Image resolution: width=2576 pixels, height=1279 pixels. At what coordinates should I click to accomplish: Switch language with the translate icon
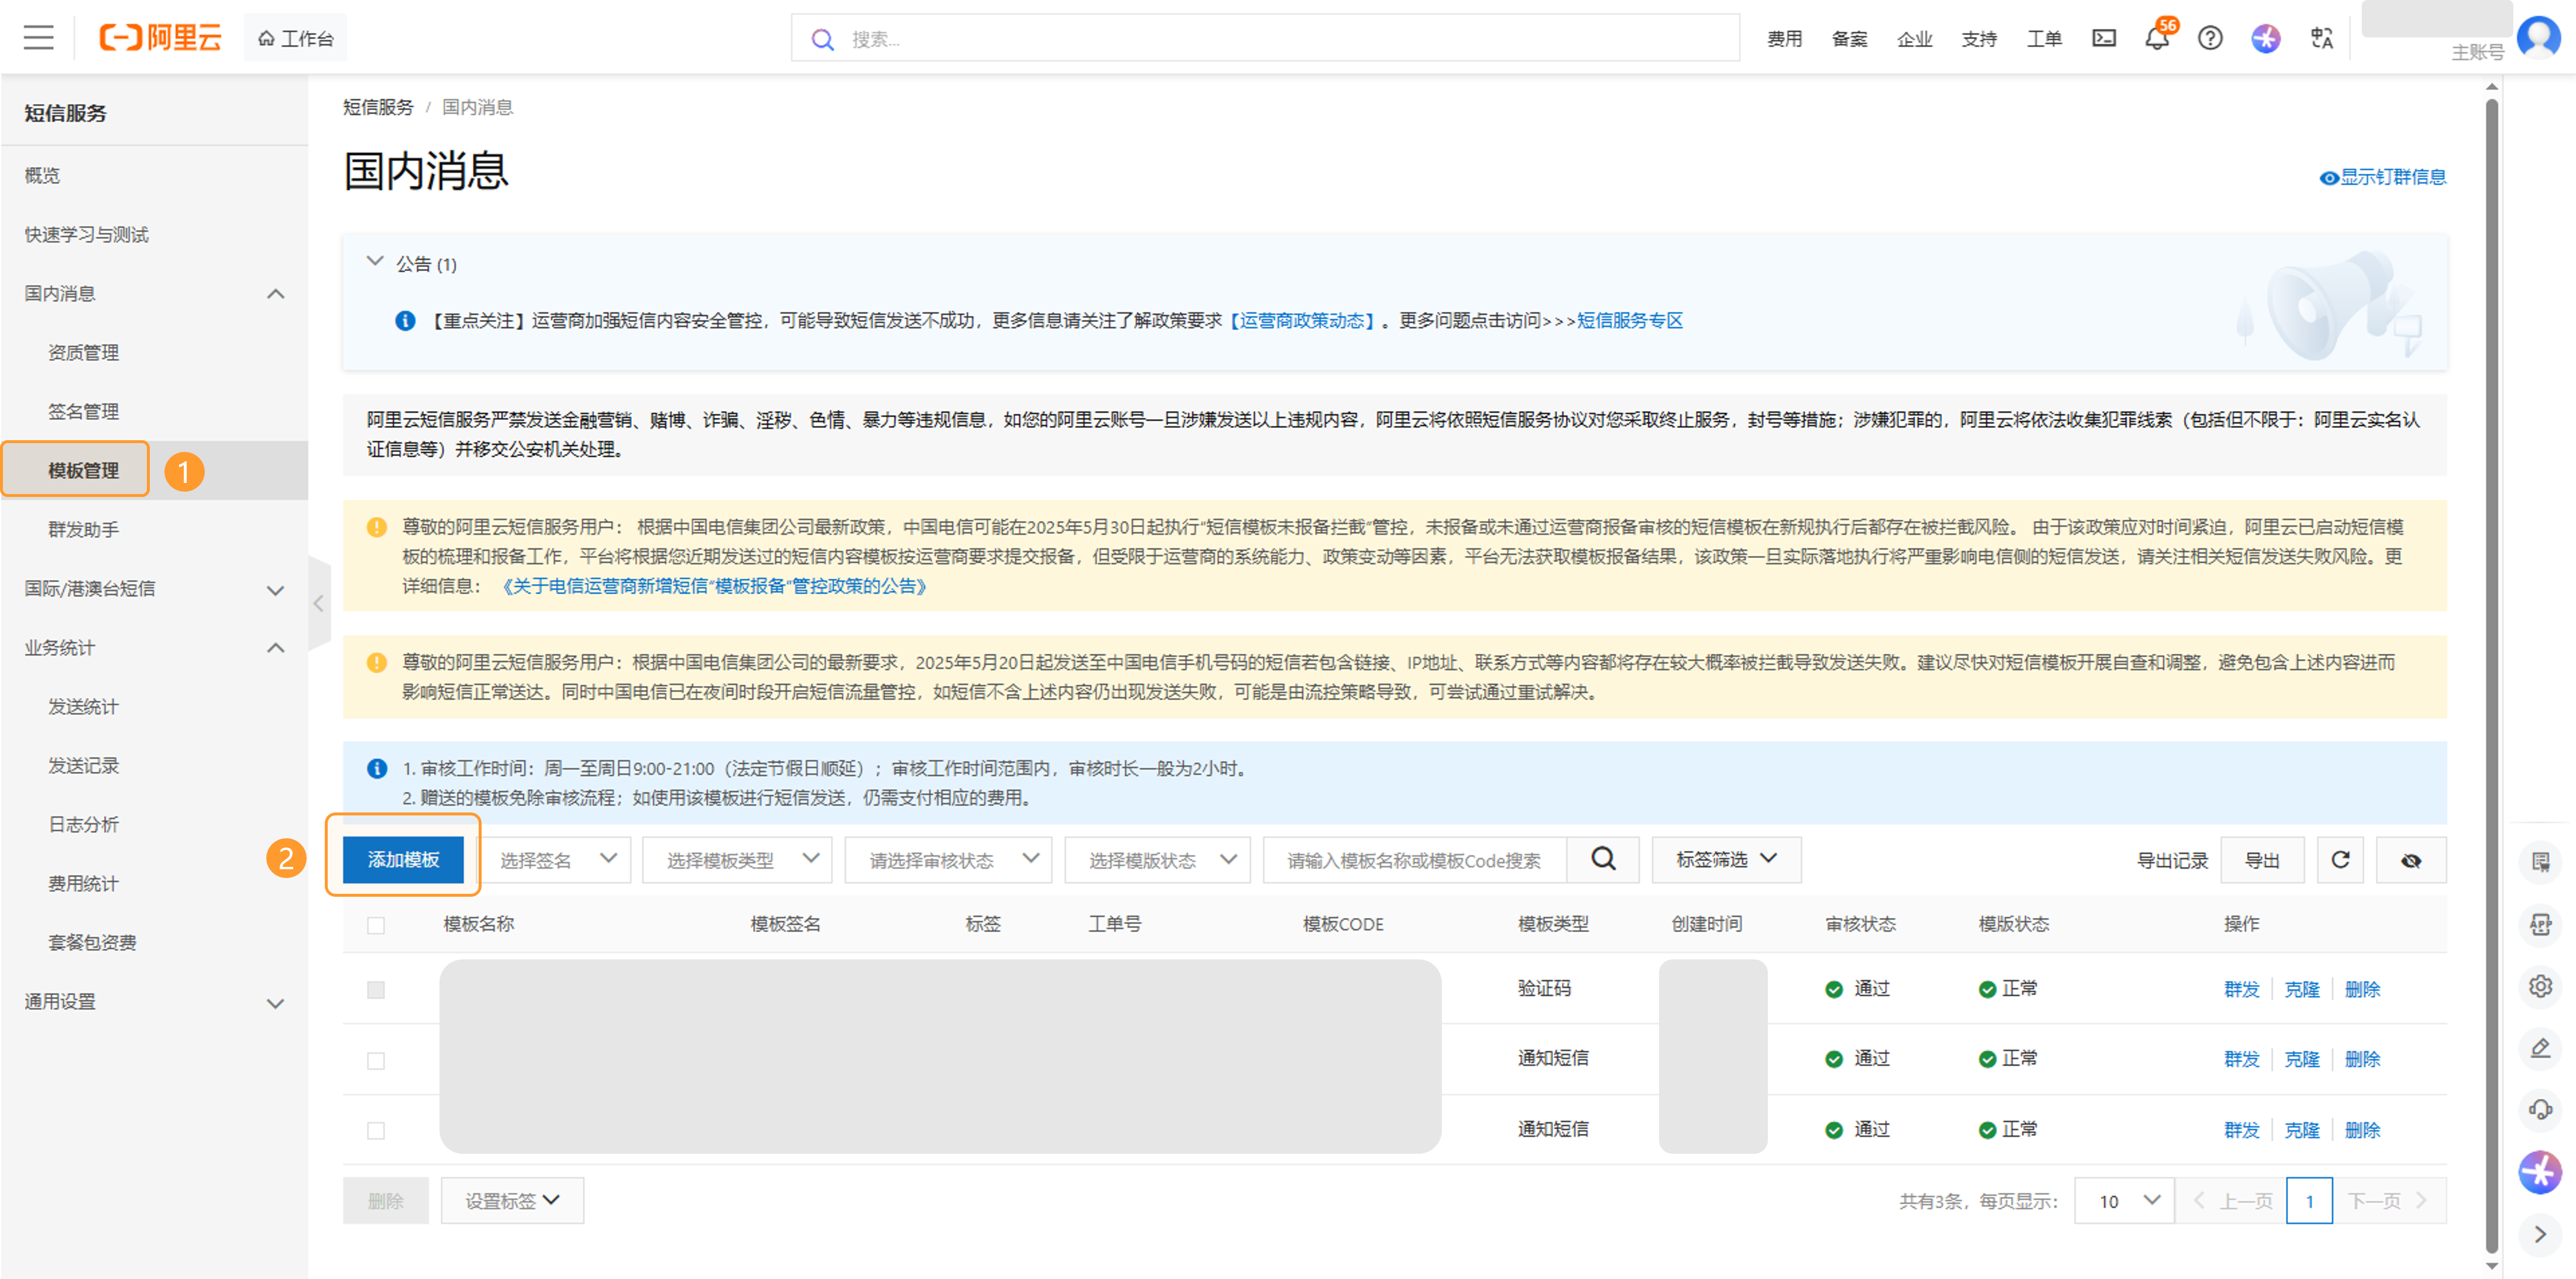coord(2321,38)
